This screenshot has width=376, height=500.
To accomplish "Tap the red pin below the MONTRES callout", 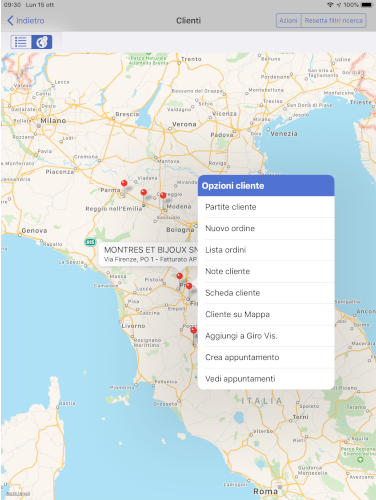I will click(179, 276).
